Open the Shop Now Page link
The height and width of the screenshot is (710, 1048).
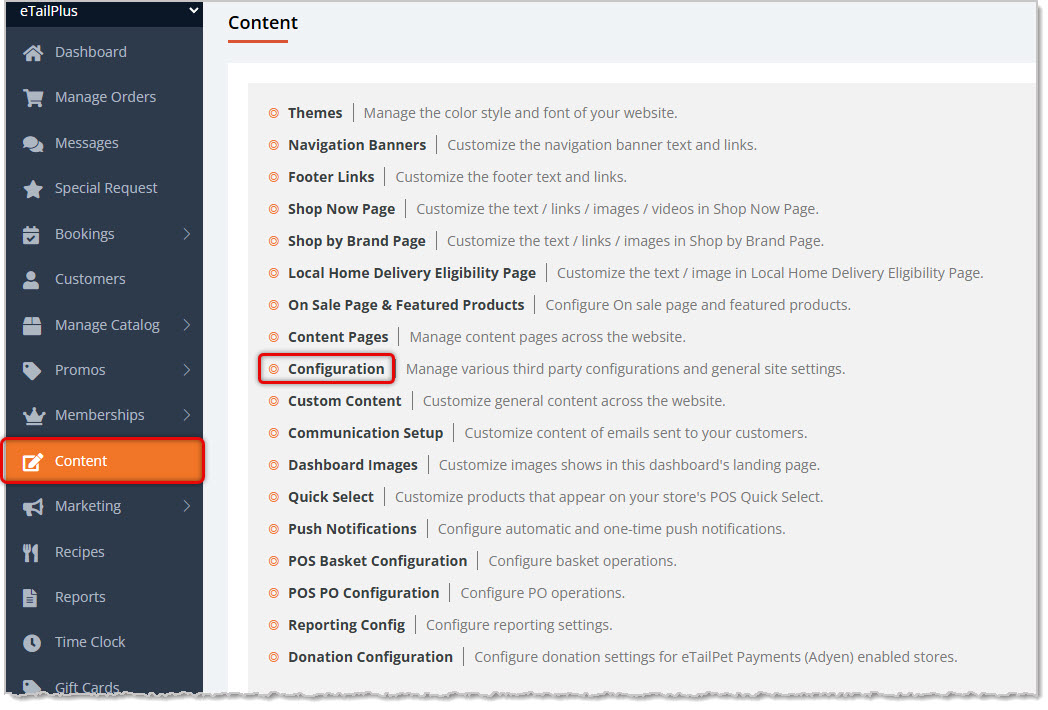[x=342, y=209]
